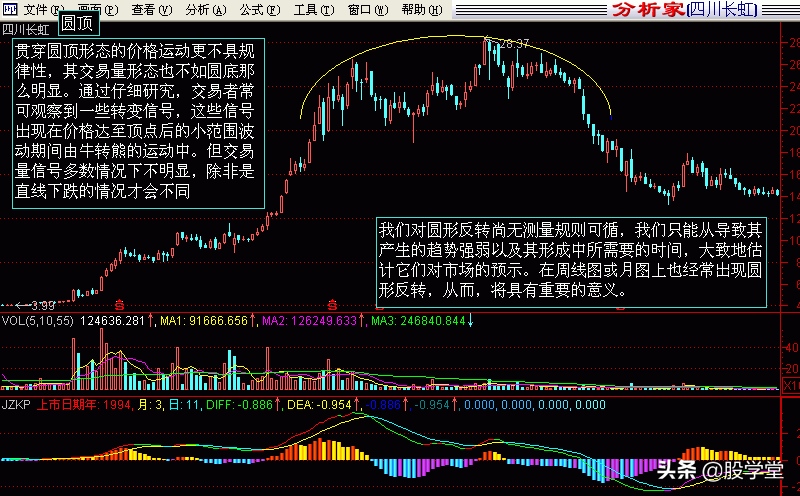
Task: Open the 画面(P) menu
Action: (98, 10)
